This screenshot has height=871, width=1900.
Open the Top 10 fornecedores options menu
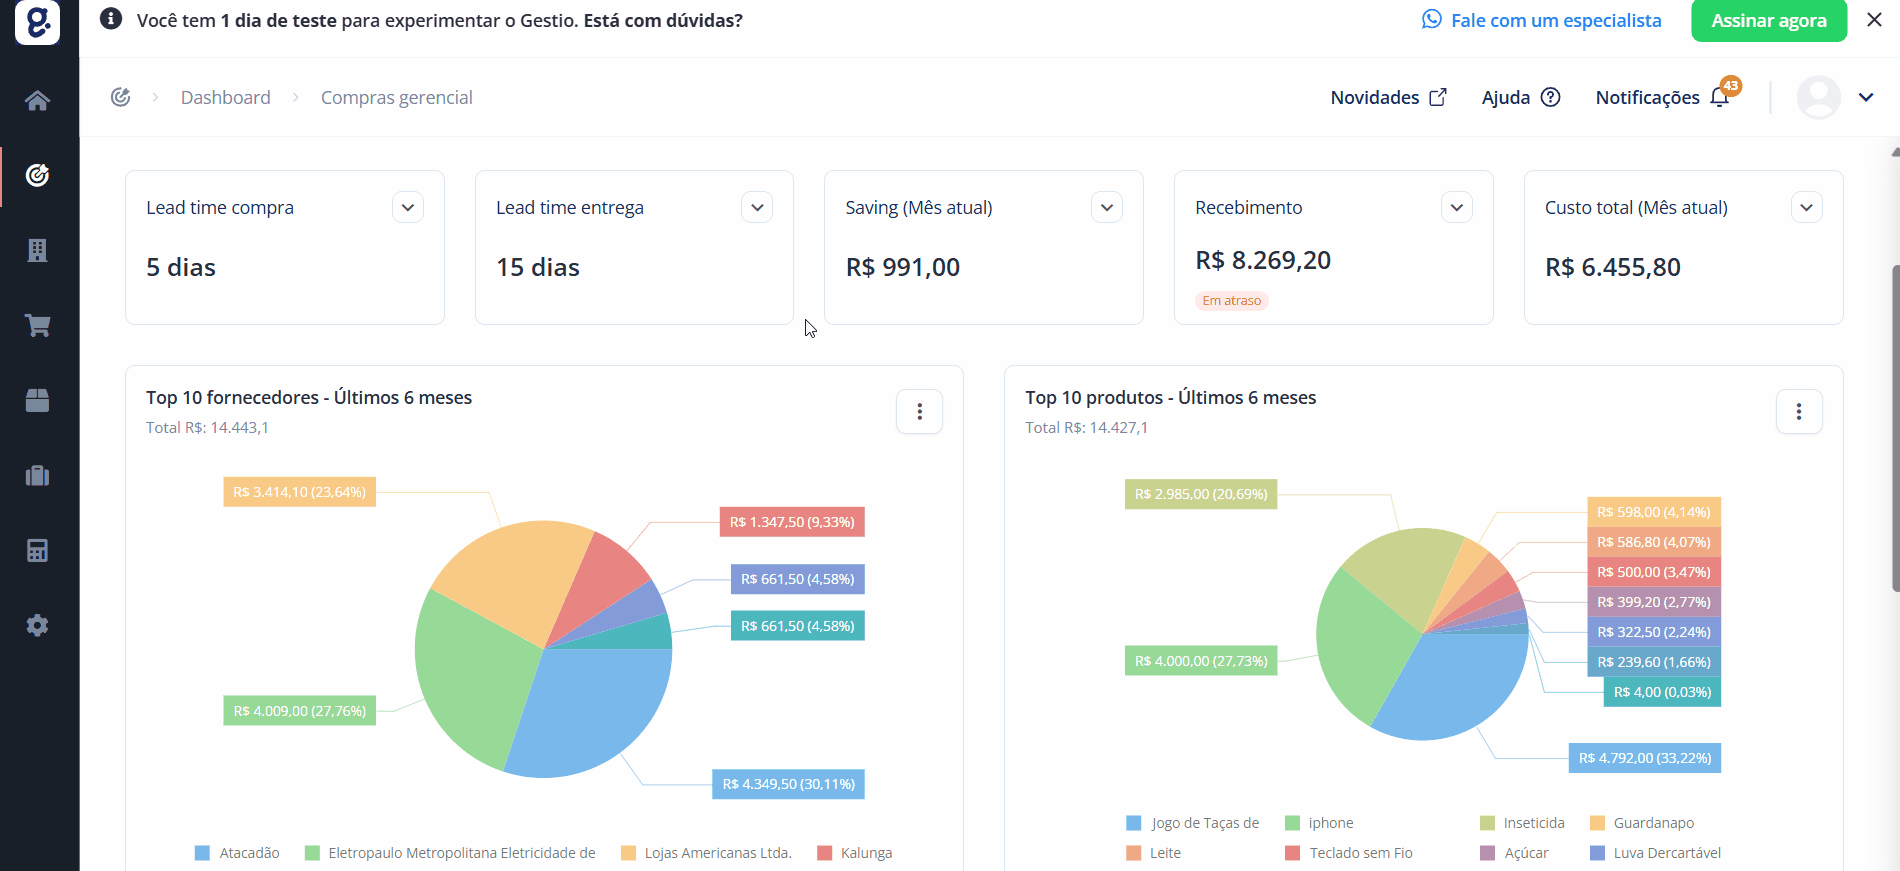(919, 411)
